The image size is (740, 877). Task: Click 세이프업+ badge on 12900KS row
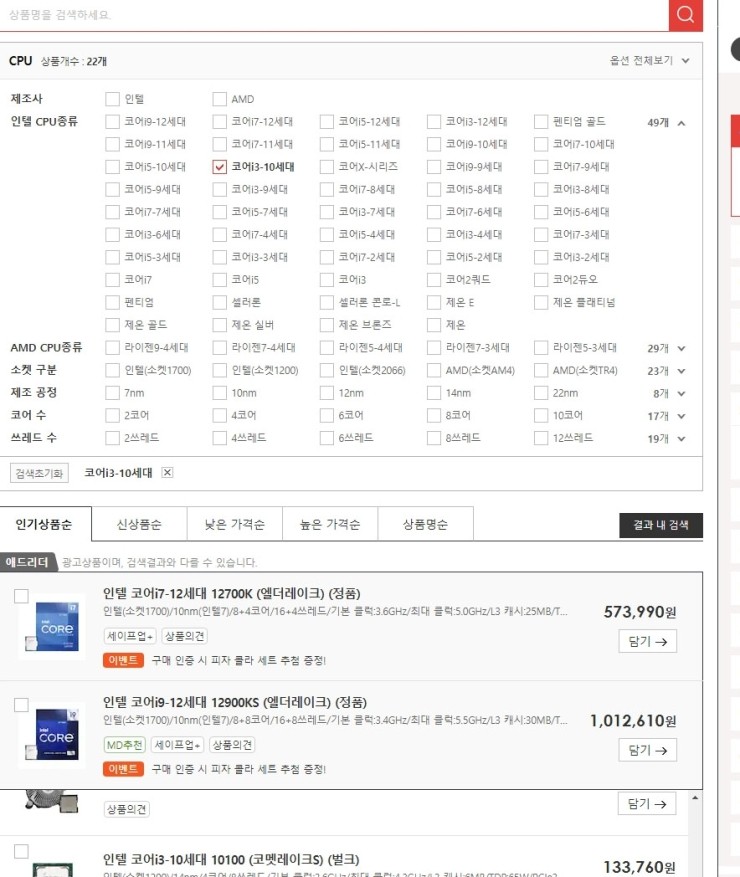[177, 745]
